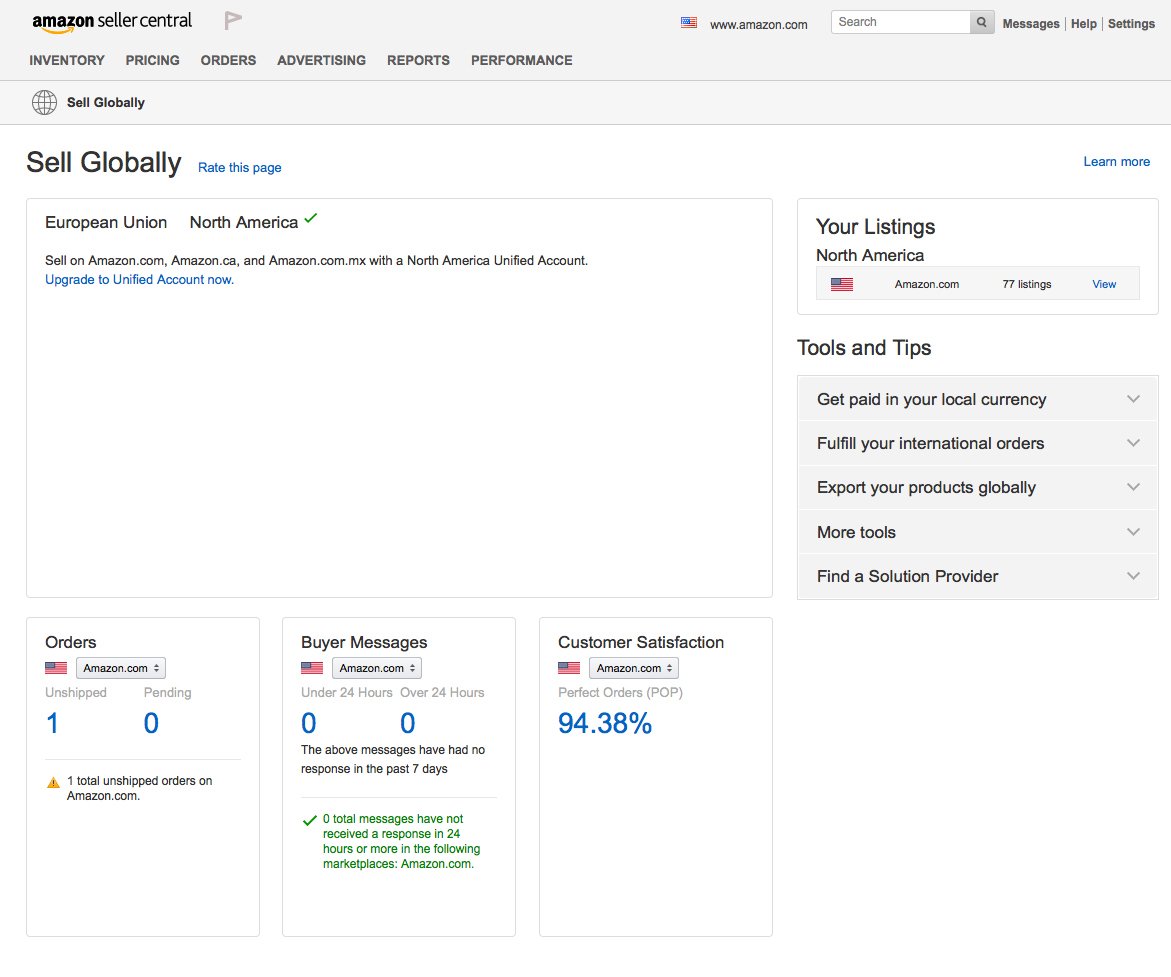Click the orange warning triangle in Orders
This screenshot has width=1171, height=977.
point(53,782)
